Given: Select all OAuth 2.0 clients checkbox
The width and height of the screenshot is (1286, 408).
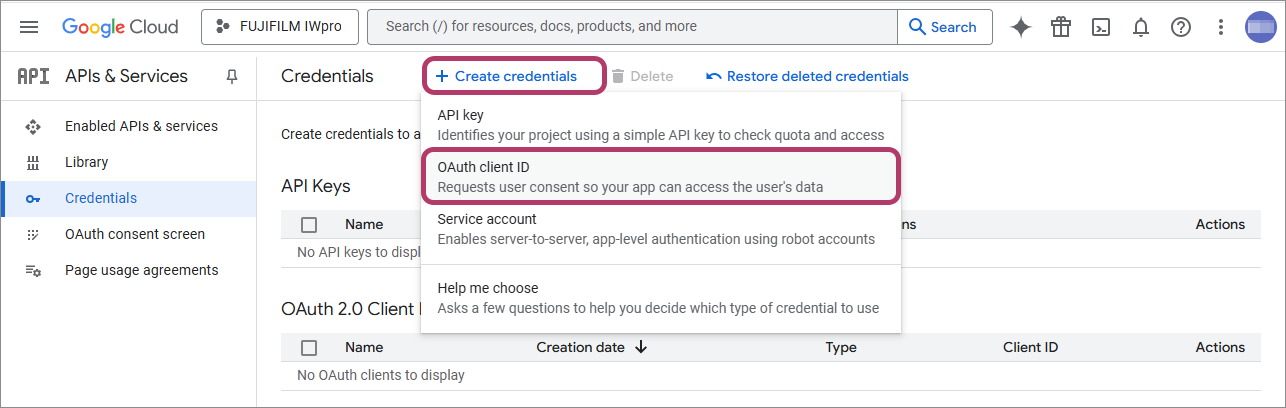Looking at the screenshot, I should click(x=309, y=348).
